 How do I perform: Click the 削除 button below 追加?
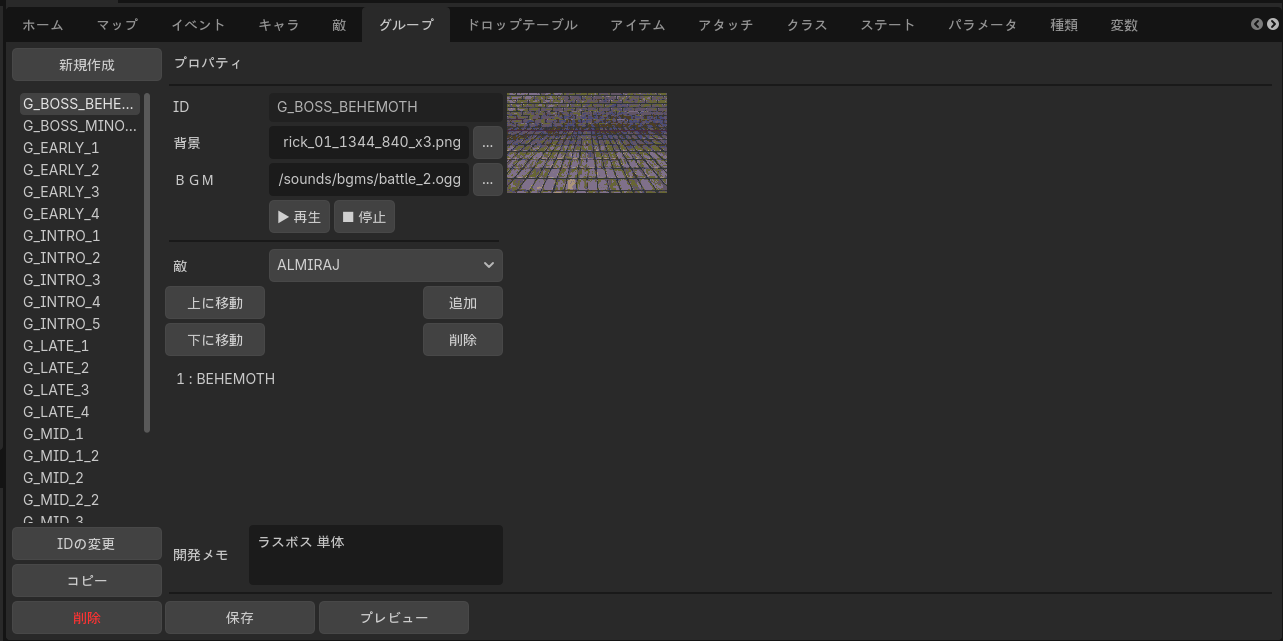tap(463, 340)
